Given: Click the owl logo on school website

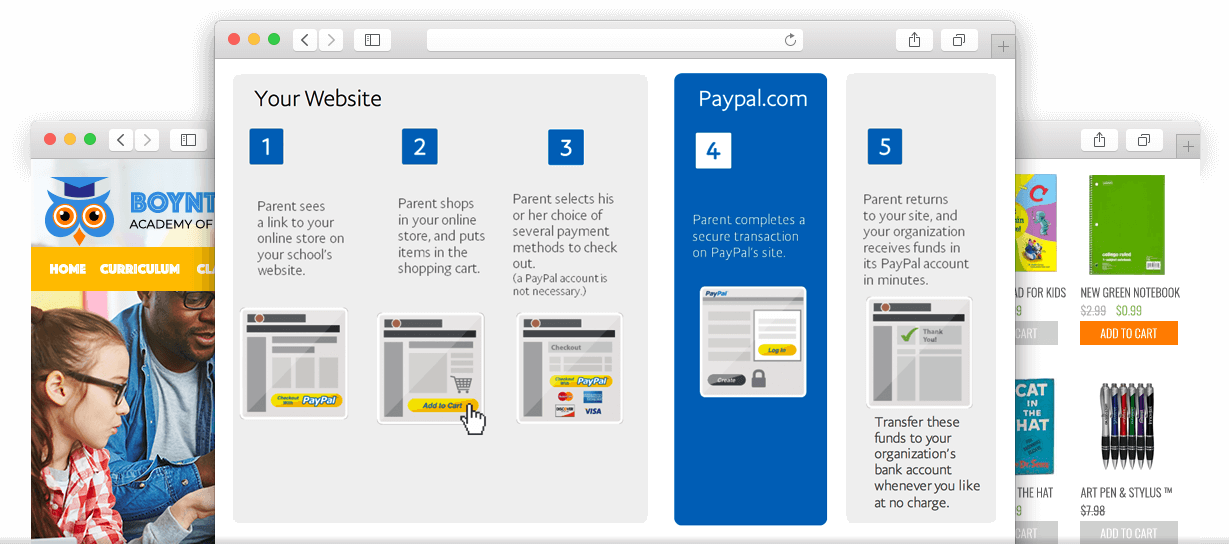Looking at the screenshot, I should [x=79, y=210].
